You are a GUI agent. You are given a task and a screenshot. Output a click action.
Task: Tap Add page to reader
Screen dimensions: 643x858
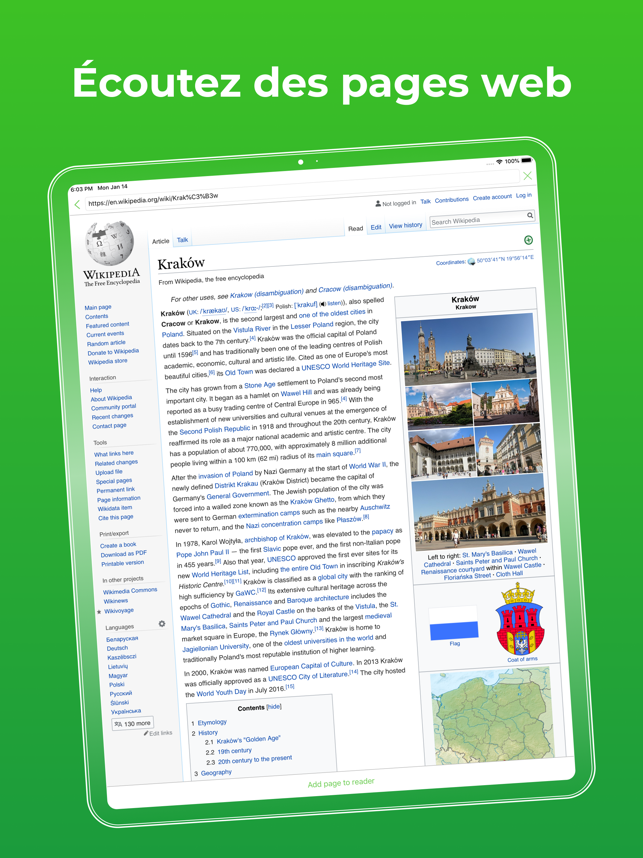click(x=341, y=783)
